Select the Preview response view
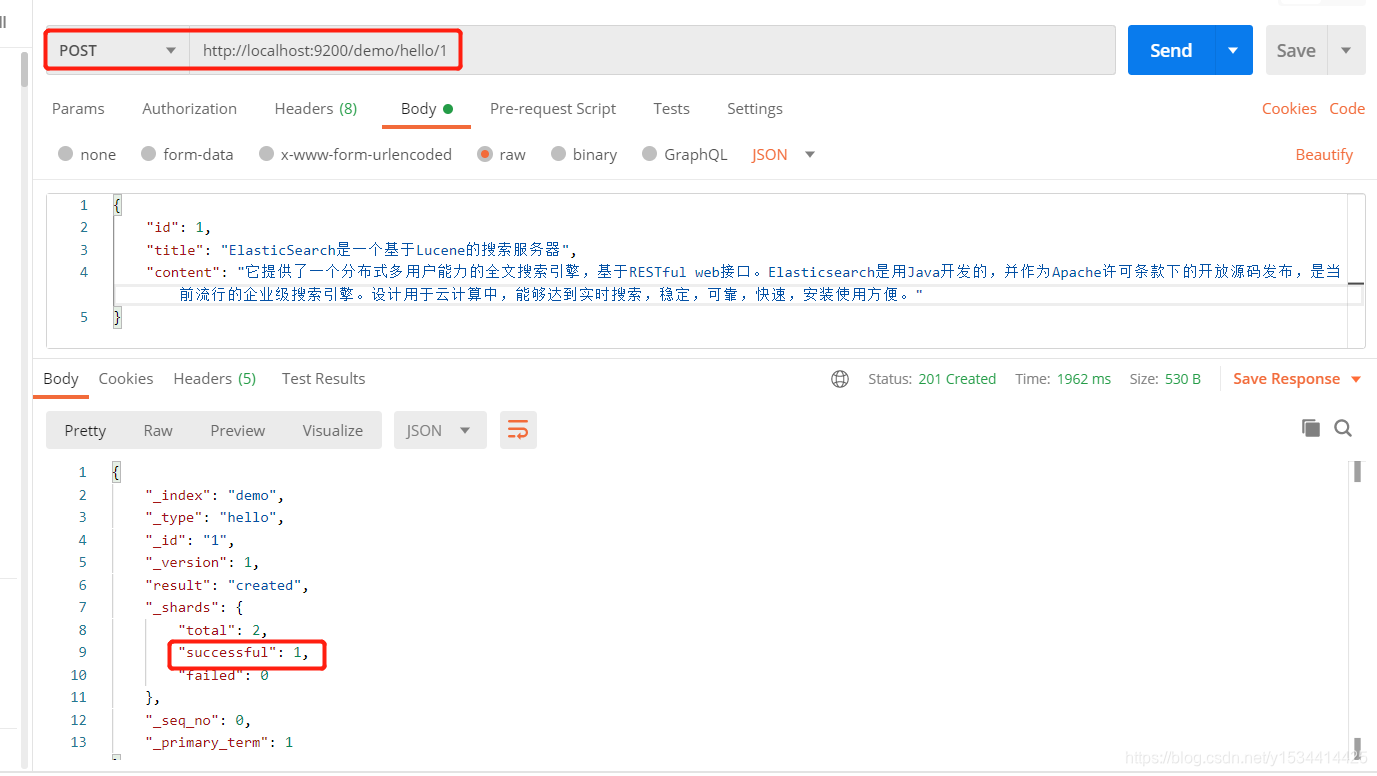The image size is (1377, 776). pyautogui.click(x=238, y=430)
